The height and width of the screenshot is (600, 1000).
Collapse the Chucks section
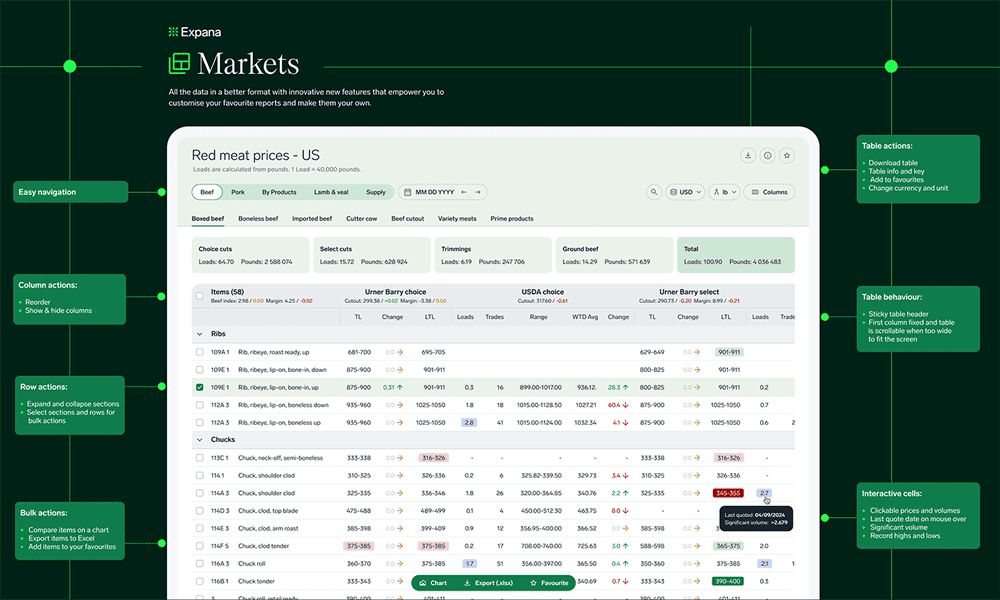tap(200, 440)
